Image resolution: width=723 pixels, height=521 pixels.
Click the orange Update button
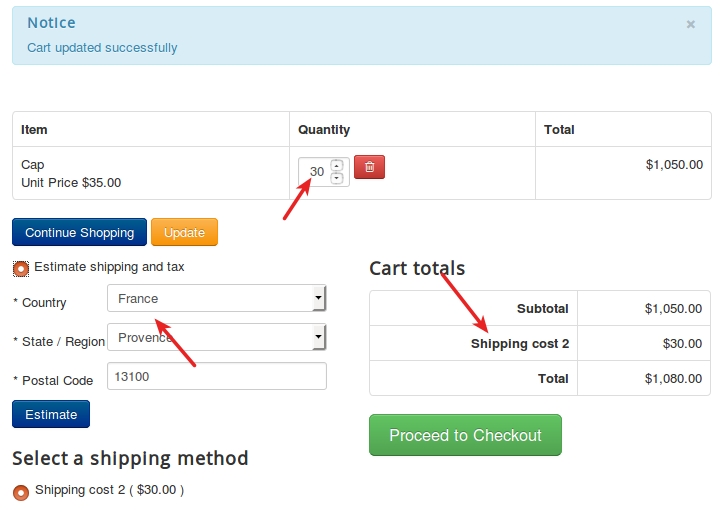click(184, 232)
